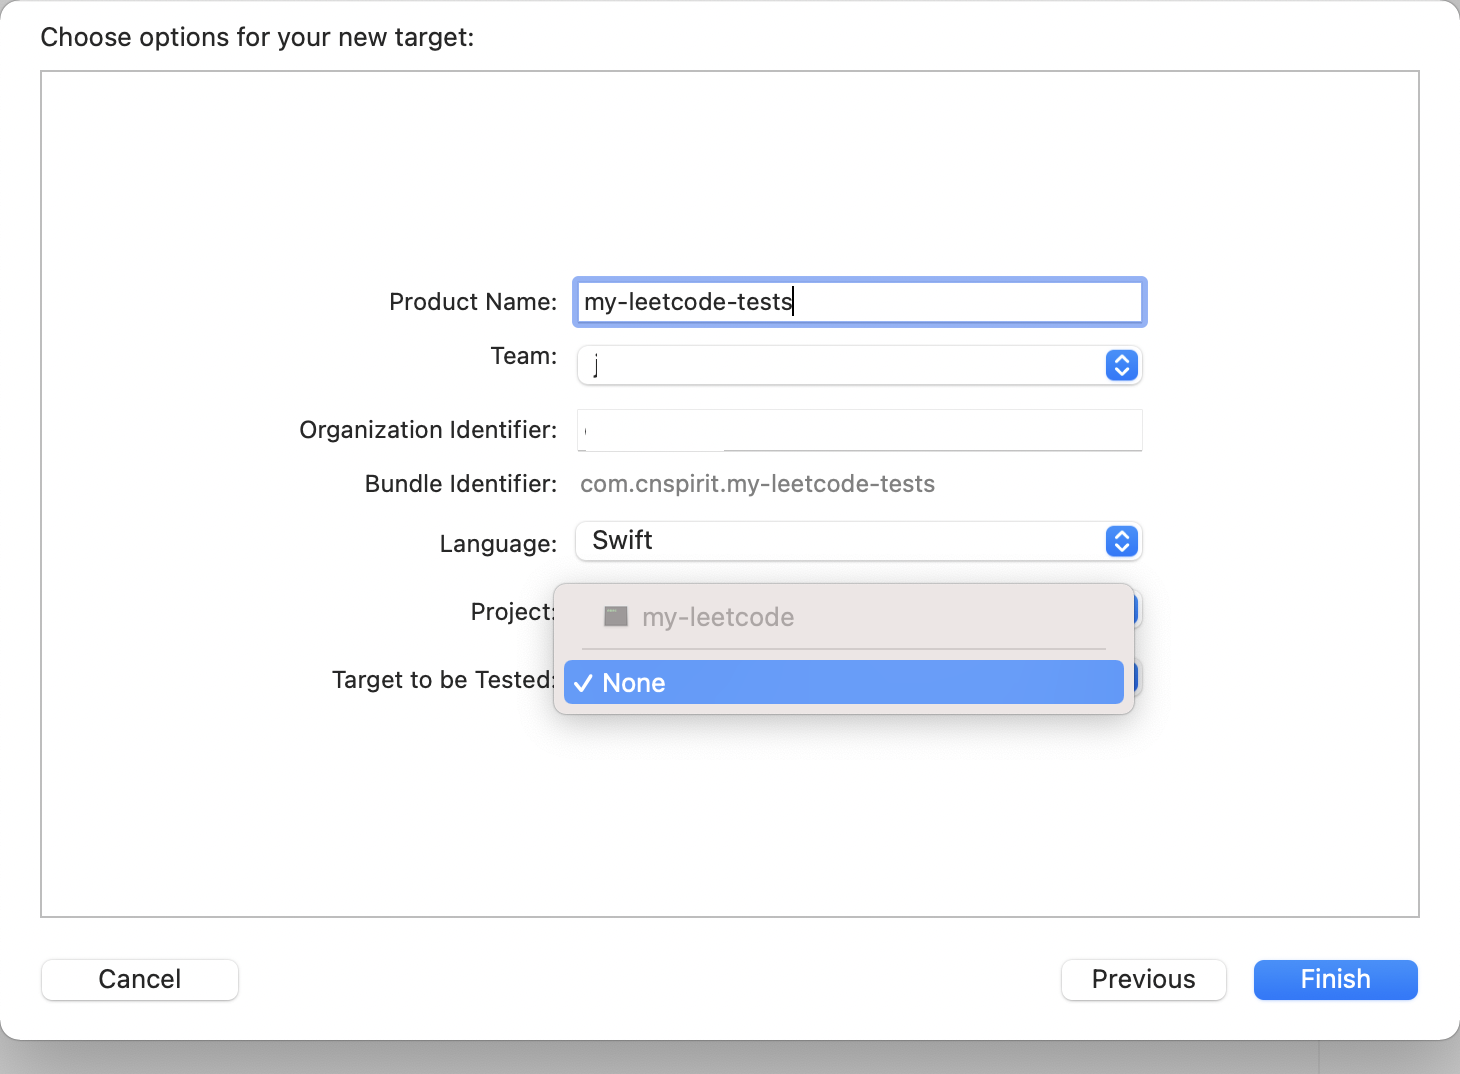This screenshot has width=1460, height=1074.
Task: Click the Team popup stepper arrows
Action: 1122,365
